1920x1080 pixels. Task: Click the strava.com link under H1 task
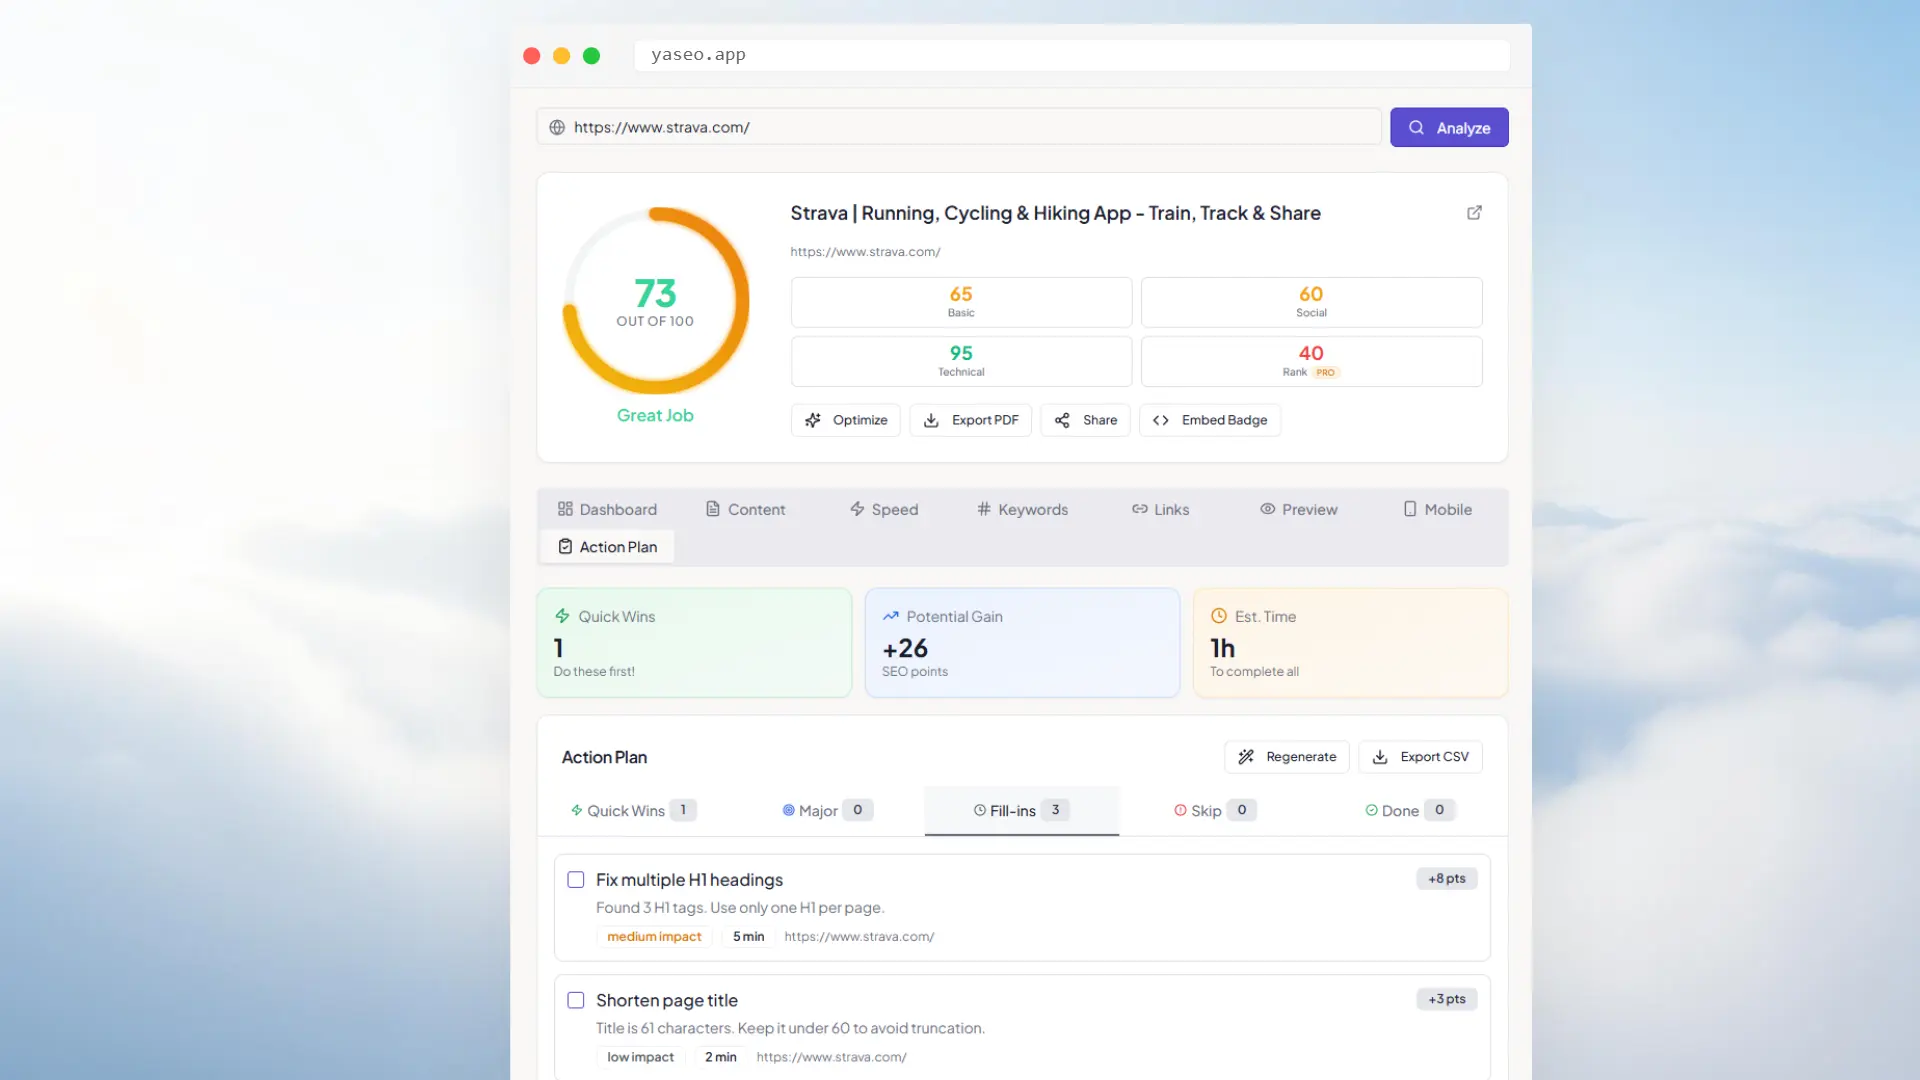[859, 937]
